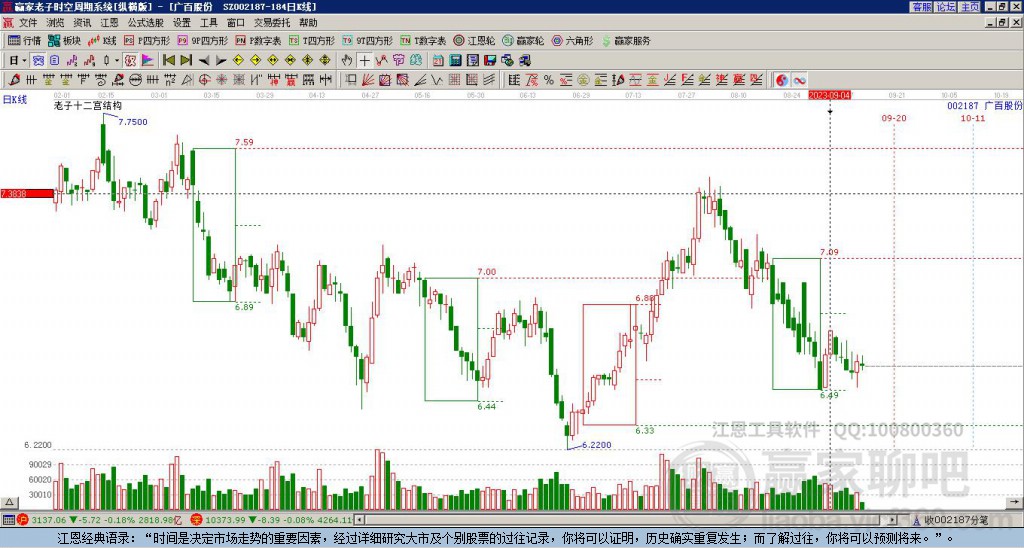Click the 10-11 forecast date marker

[972, 118]
